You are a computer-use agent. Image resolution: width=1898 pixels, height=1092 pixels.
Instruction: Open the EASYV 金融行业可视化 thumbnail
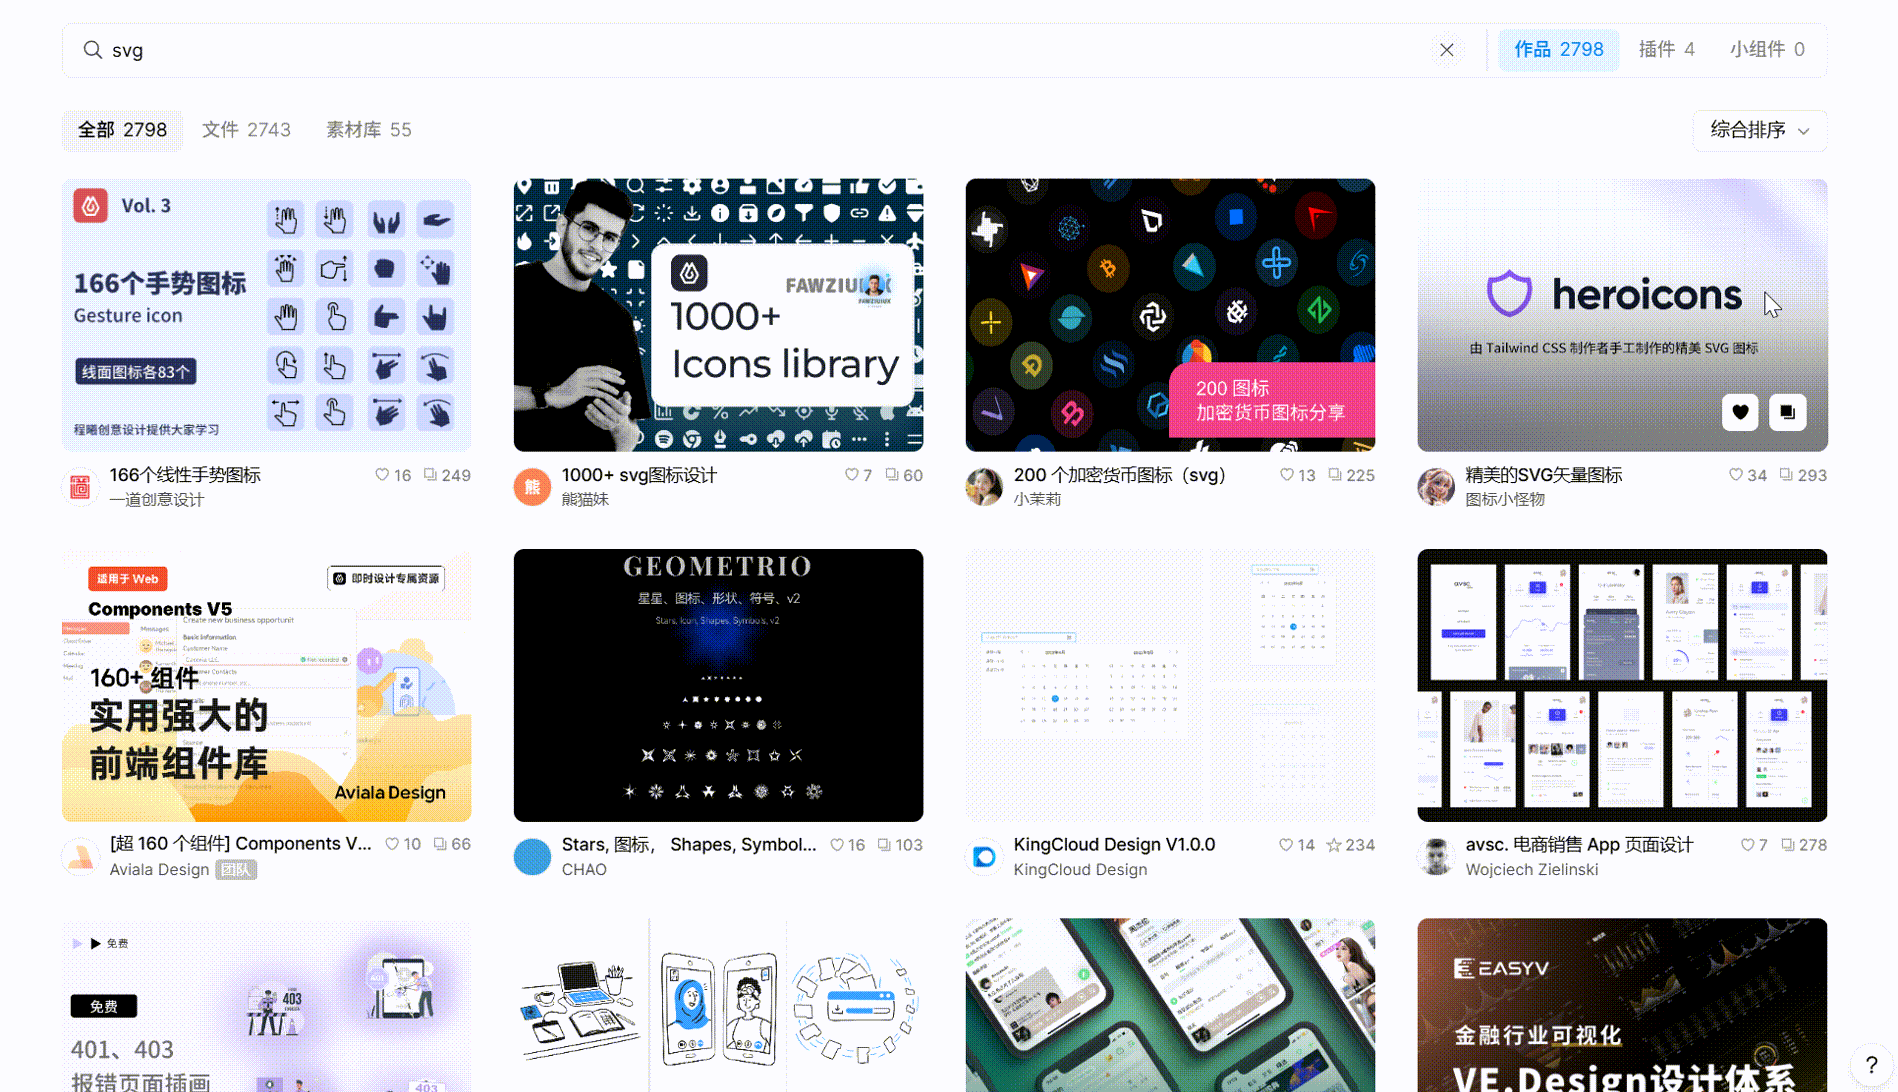point(1622,1006)
